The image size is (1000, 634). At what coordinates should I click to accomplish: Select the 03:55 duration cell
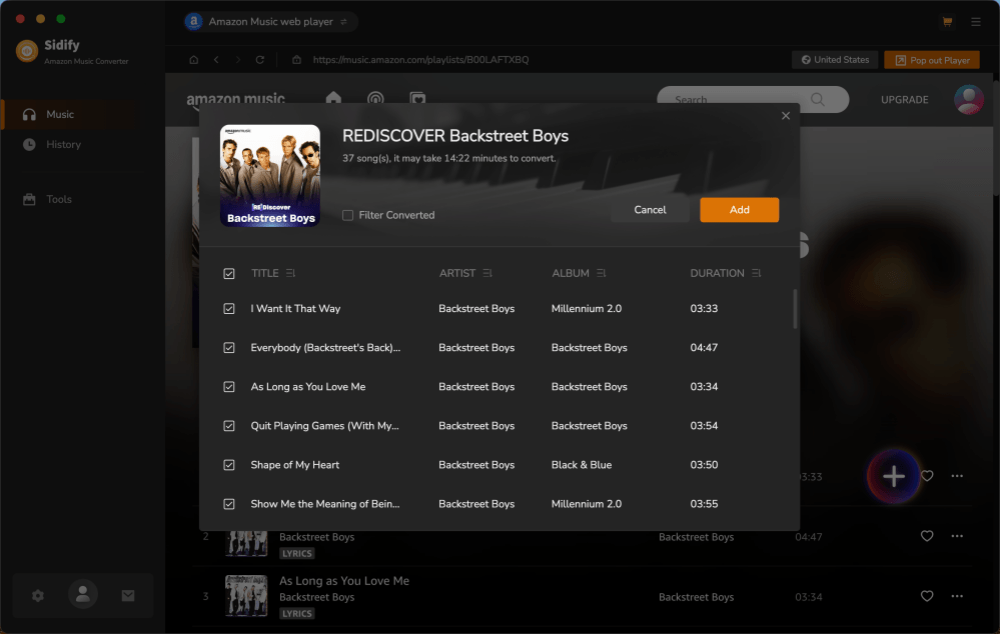tap(704, 504)
